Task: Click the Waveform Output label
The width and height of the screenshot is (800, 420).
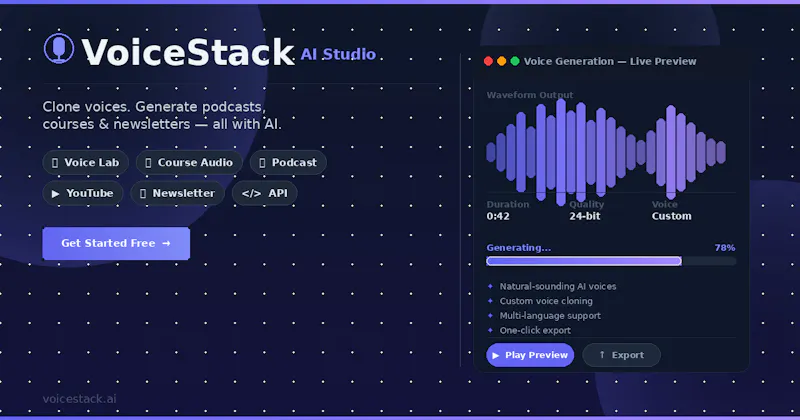Action: point(530,95)
